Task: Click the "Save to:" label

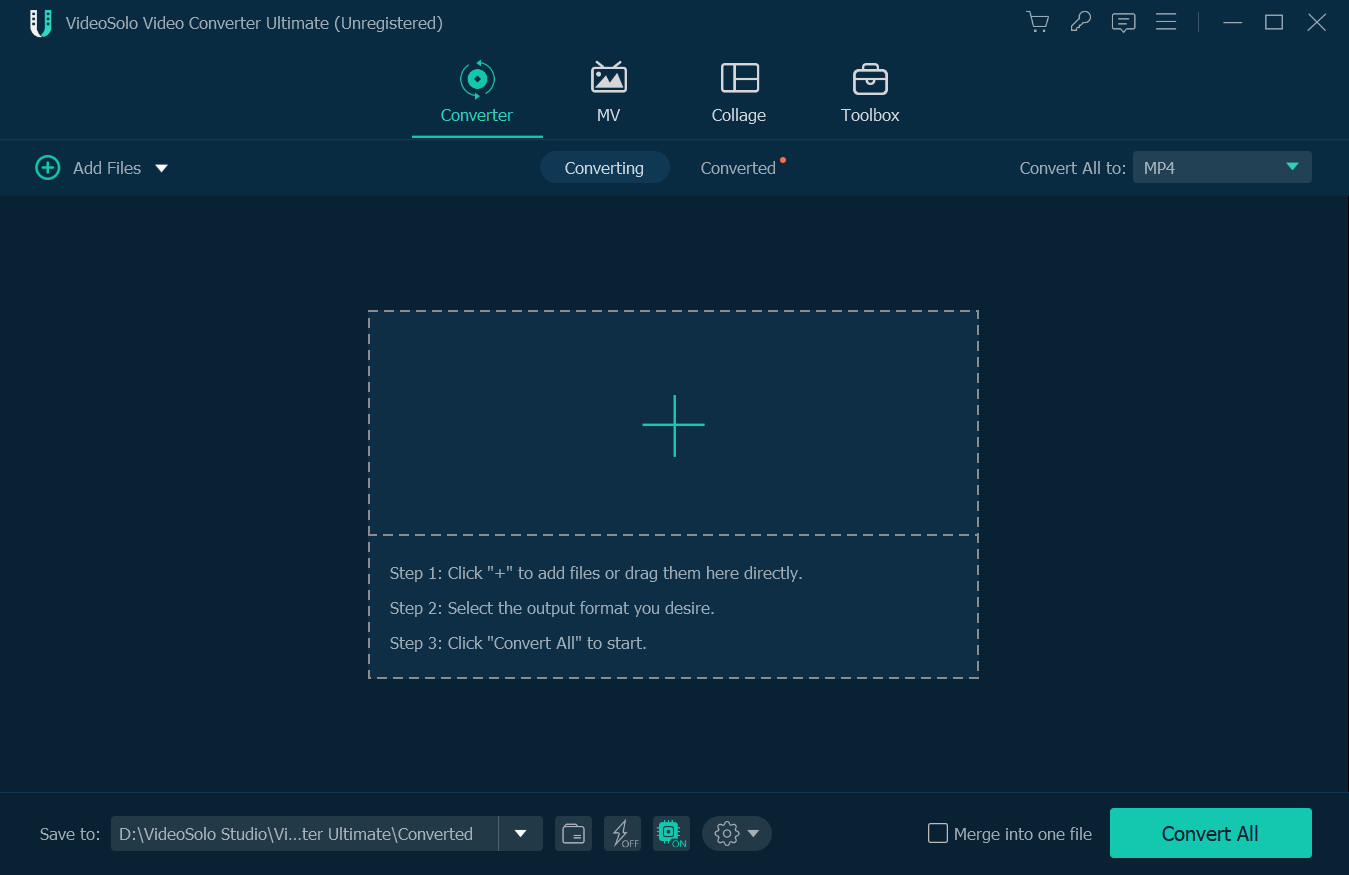Action: [x=70, y=834]
